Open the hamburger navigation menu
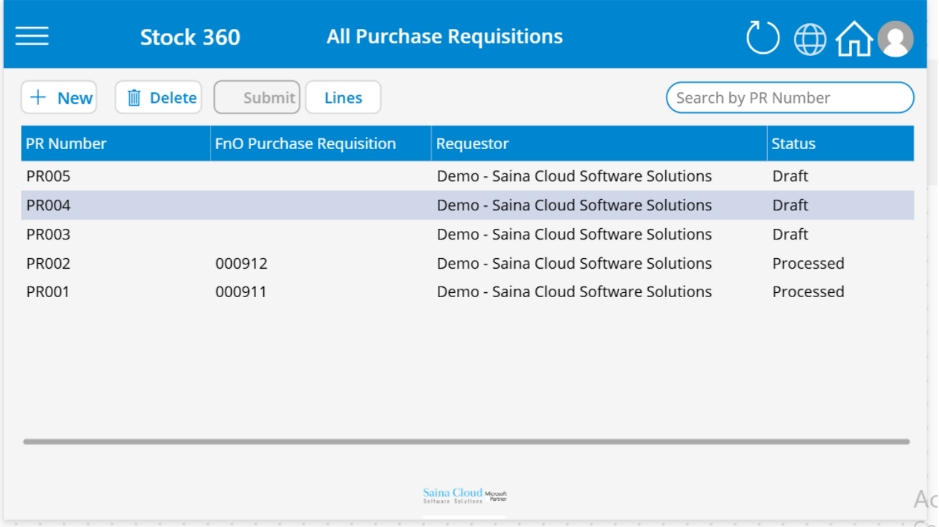The width and height of the screenshot is (939, 527). [x=32, y=37]
